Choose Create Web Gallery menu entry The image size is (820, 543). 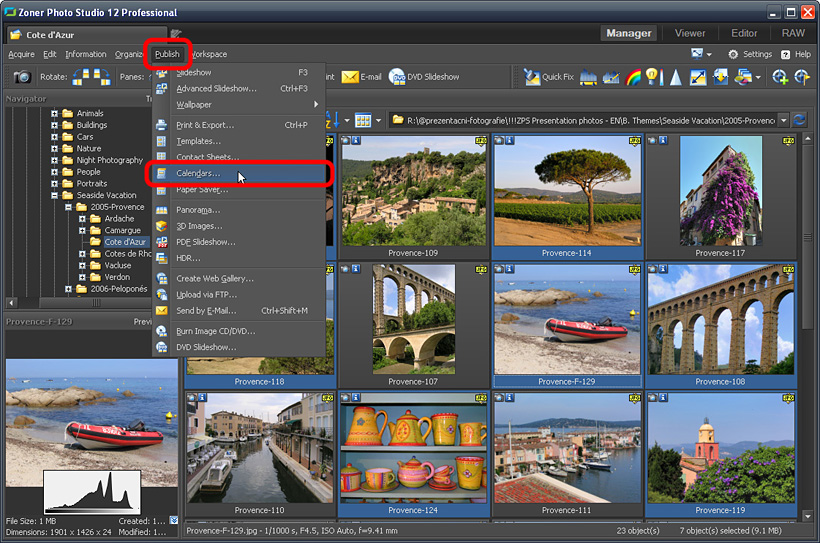[239, 279]
